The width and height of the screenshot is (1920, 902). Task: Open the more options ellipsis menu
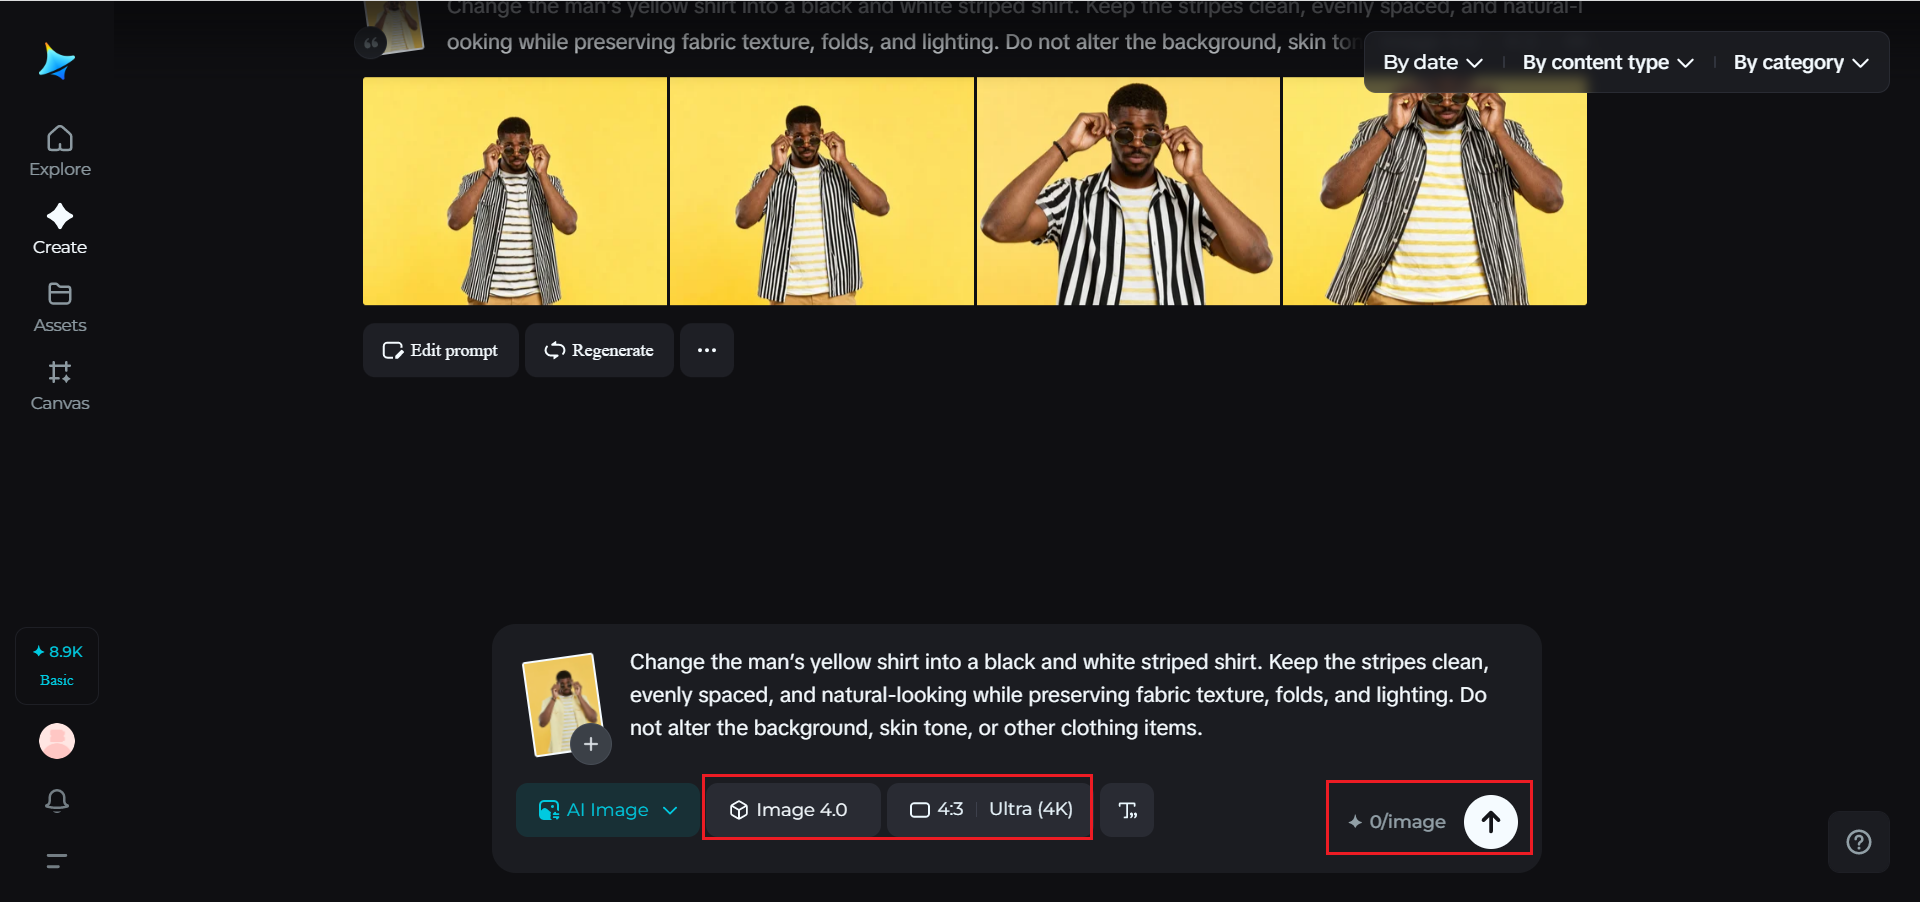pos(707,350)
